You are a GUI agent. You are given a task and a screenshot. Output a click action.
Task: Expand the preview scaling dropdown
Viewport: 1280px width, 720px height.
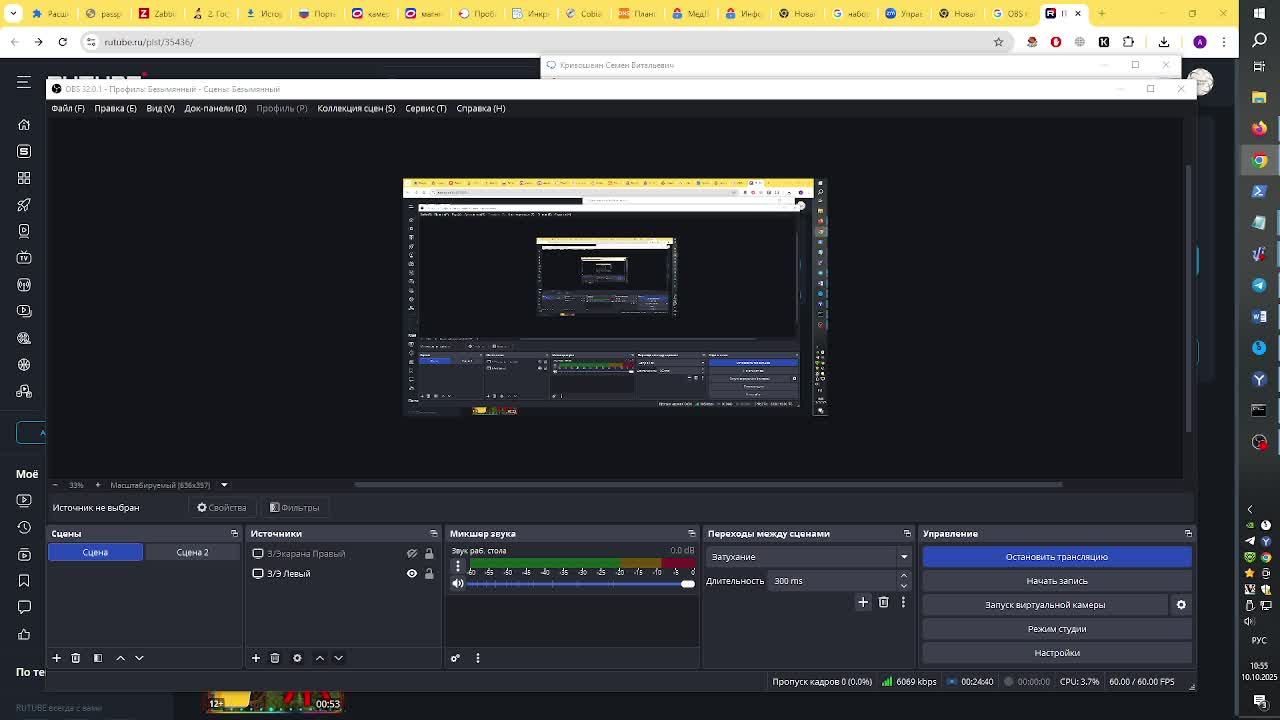[224, 485]
